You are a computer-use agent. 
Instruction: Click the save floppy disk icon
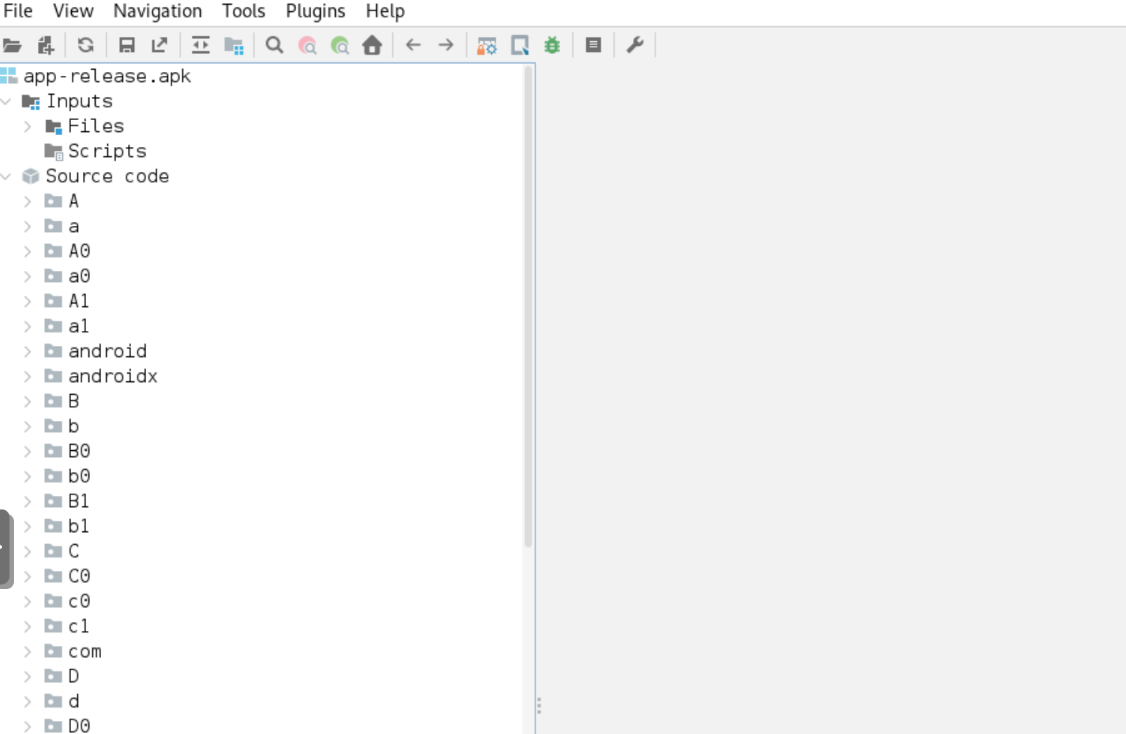pos(127,45)
